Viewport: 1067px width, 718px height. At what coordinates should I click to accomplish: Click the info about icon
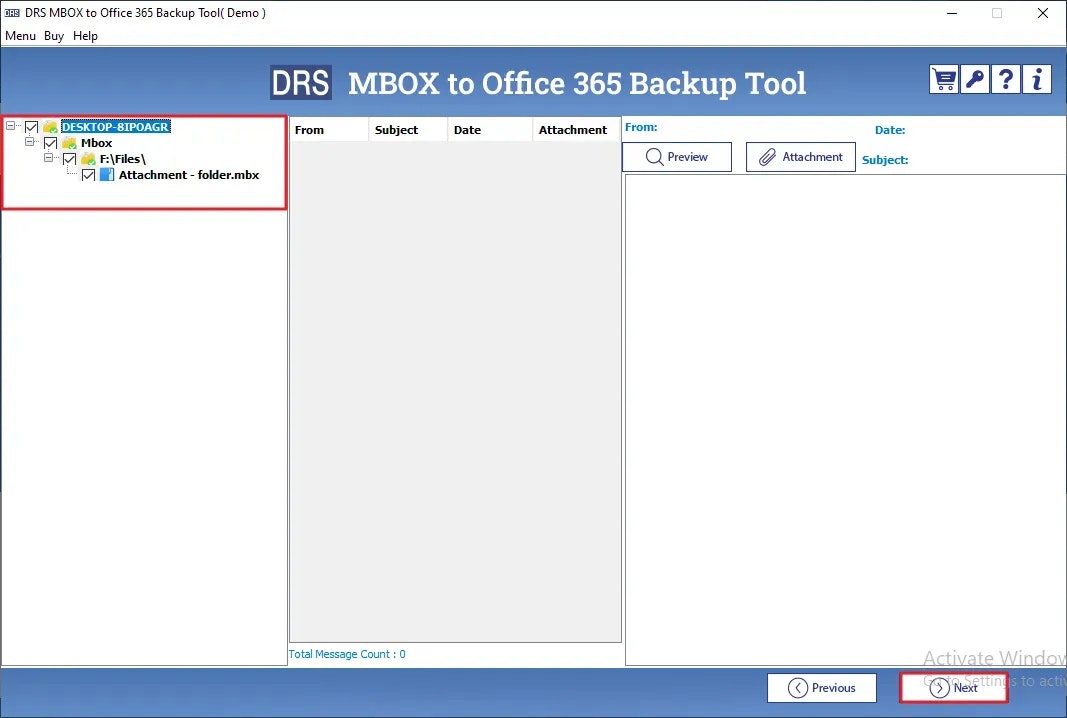(x=1037, y=80)
